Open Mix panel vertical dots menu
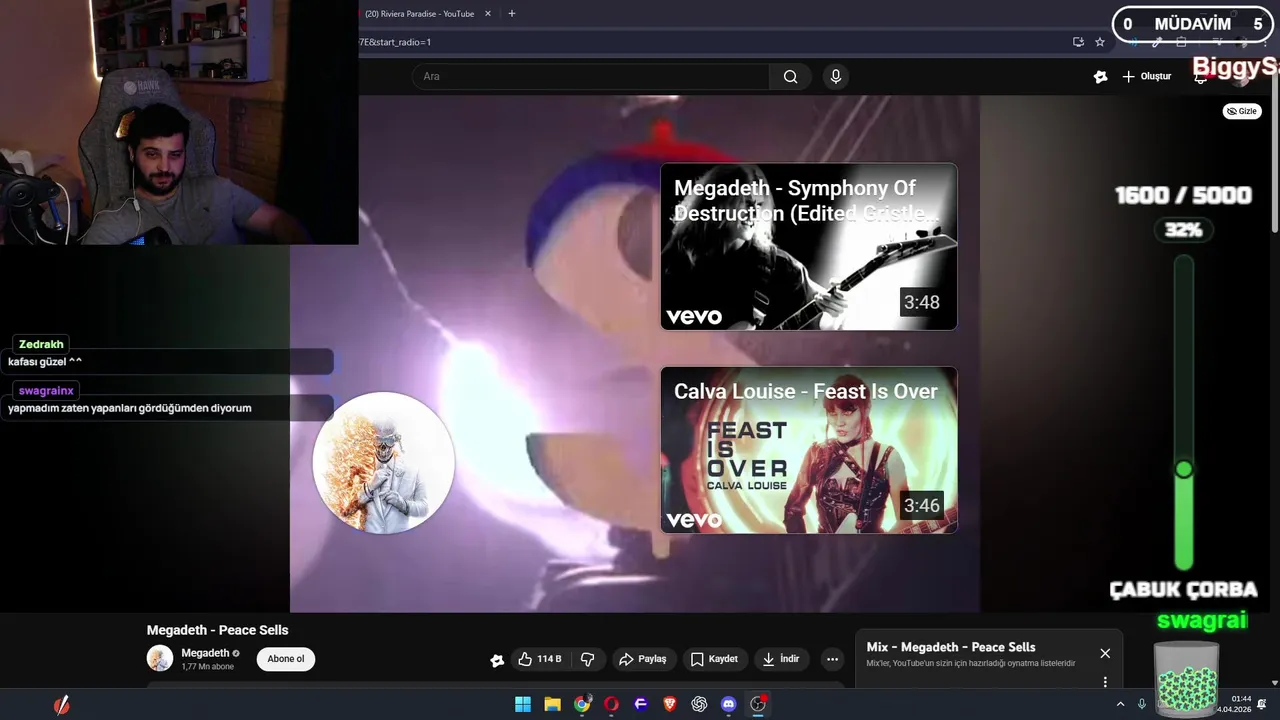Viewport: 1280px width, 720px height. [1105, 682]
